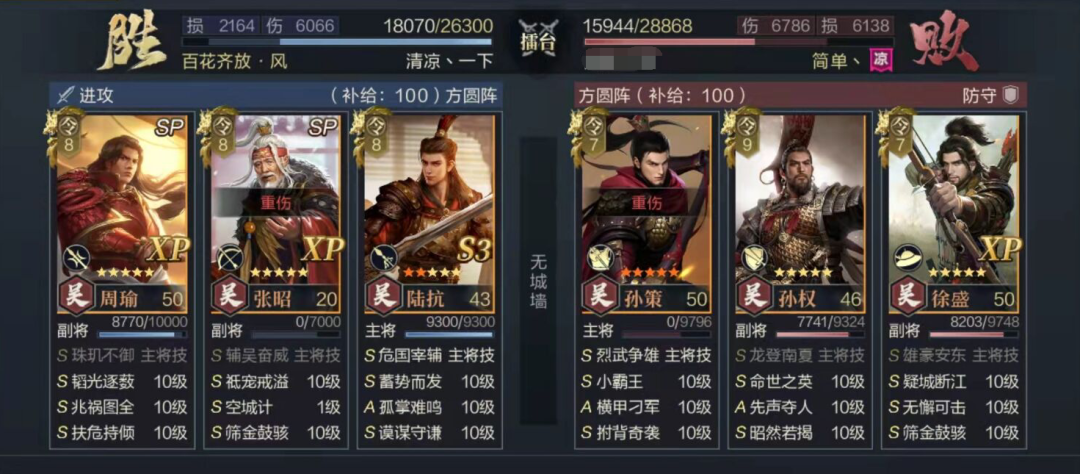Click Xu Sheng's hat troop-type icon
Image resolution: width=1080 pixels, height=474 pixels.
pyautogui.click(x=908, y=258)
